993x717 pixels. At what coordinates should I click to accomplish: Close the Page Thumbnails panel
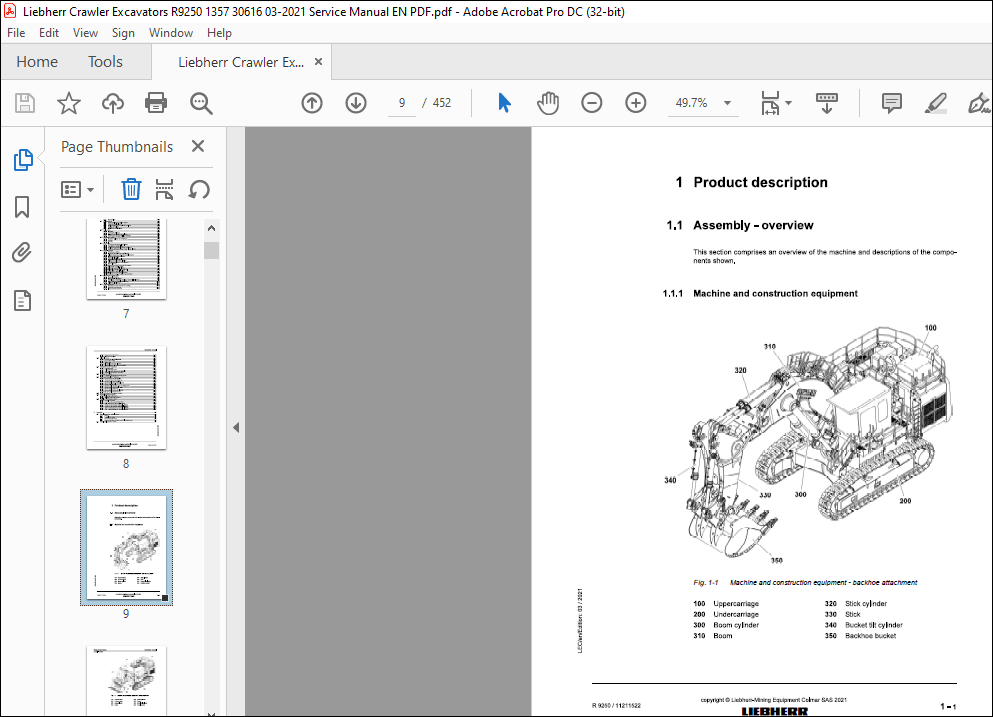point(198,146)
